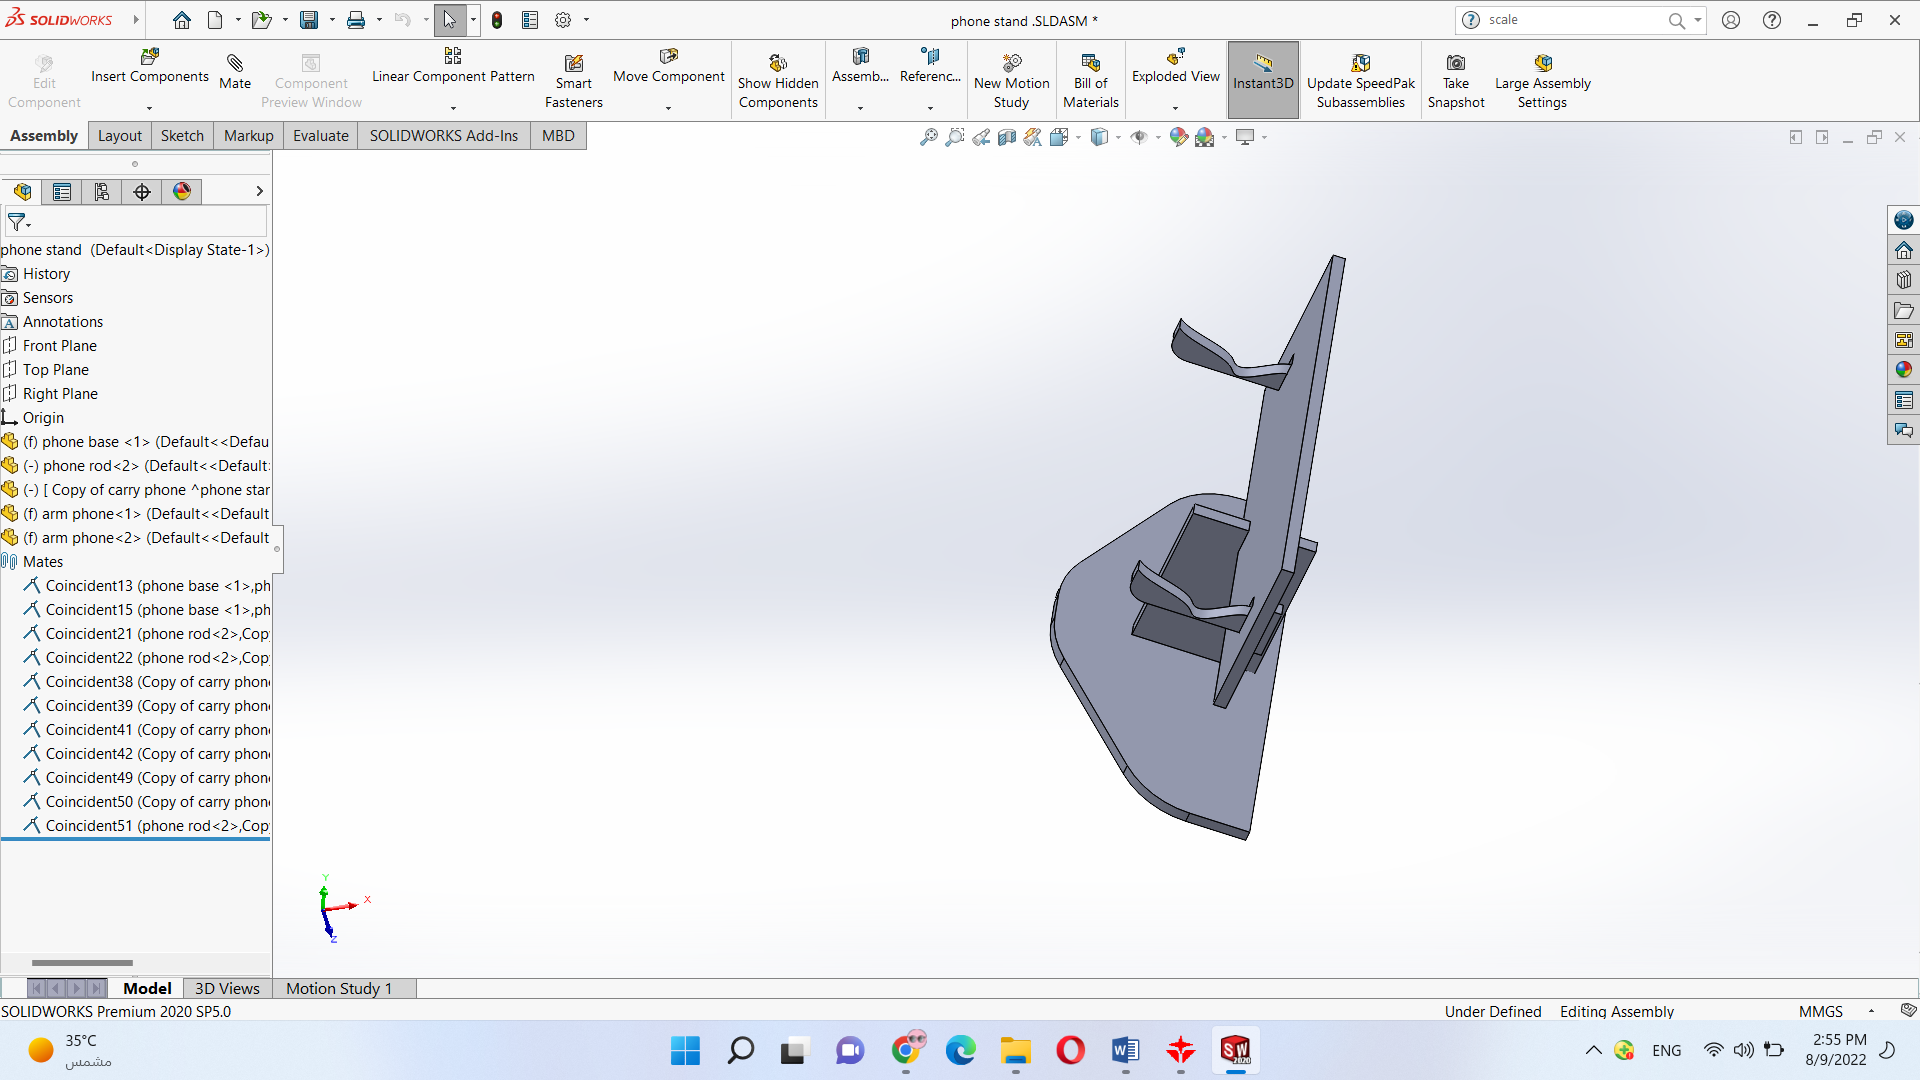This screenshot has width=1920, height=1080.
Task: Click the Mate tool icon
Action: 235,64
